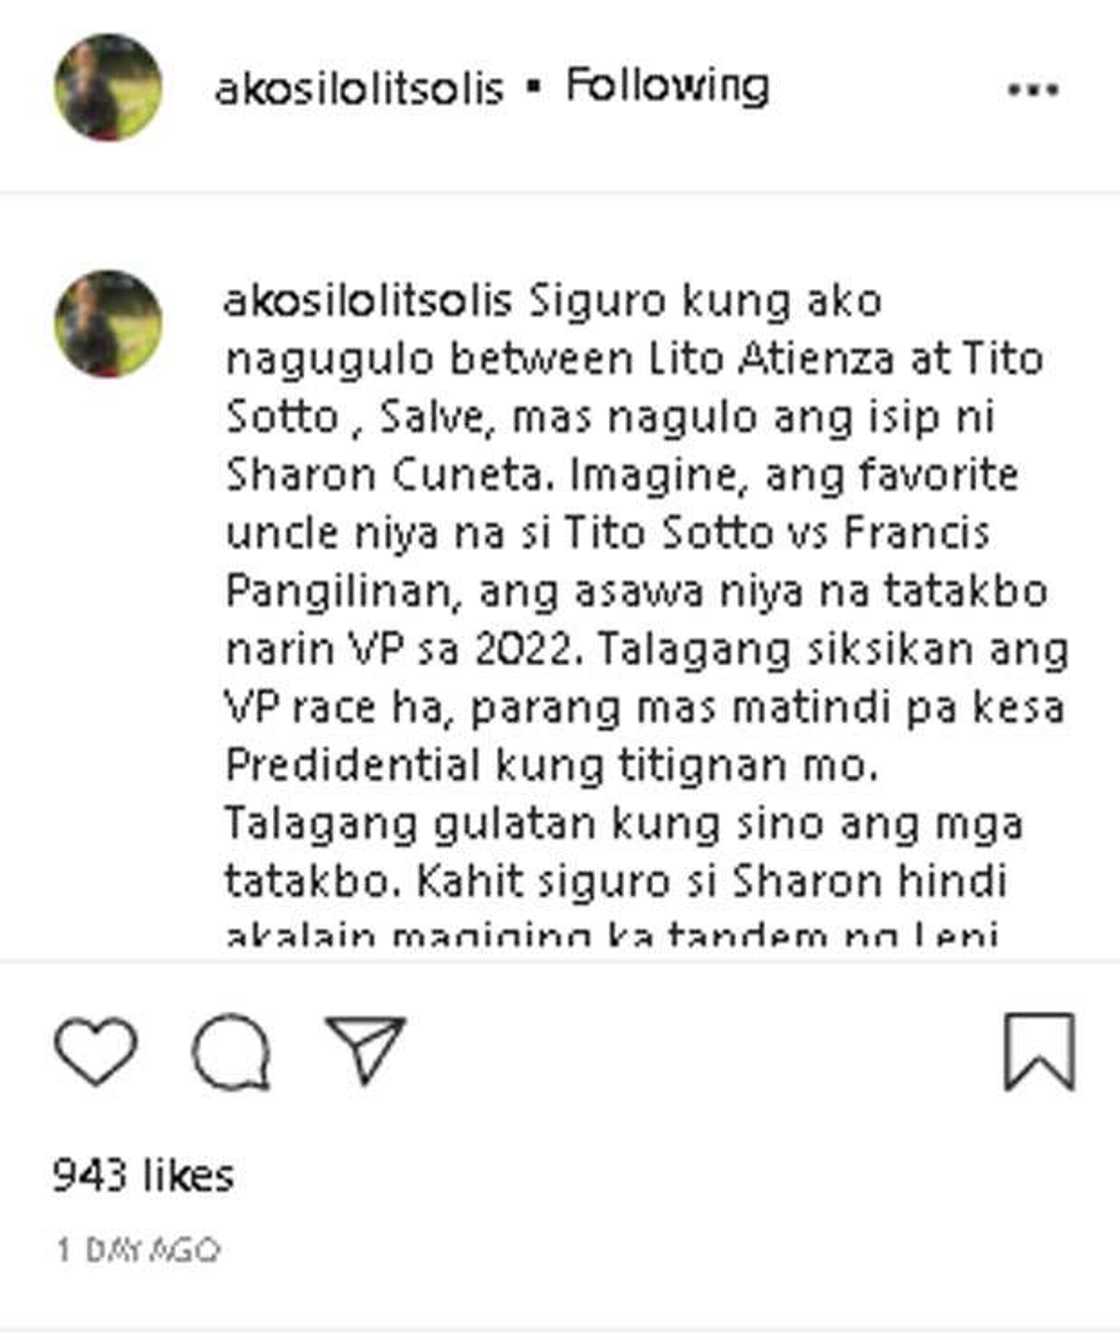The height and width of the screenshot is (1340, 1120).
Task: Save the post with the bookmark icon
Action: [x=1039, y=1051]
